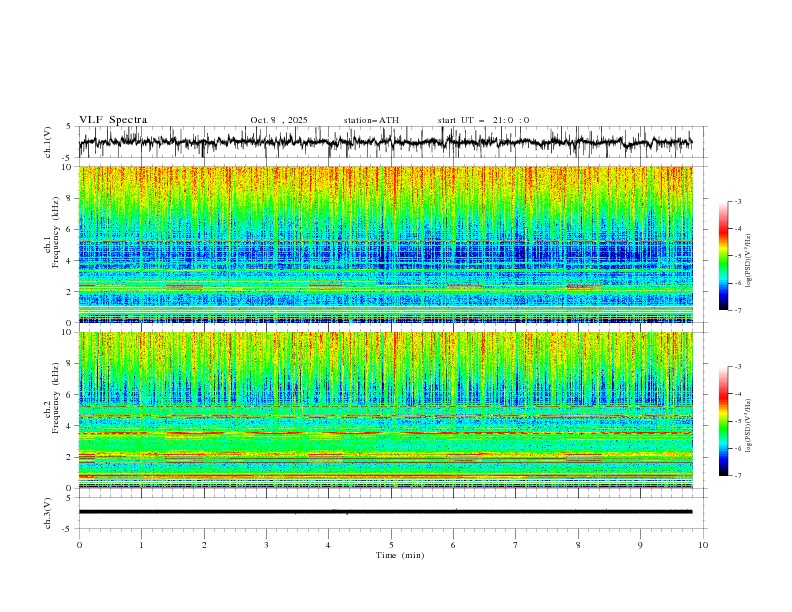Click the "ch.3(V)" axis label

point(48,513)
